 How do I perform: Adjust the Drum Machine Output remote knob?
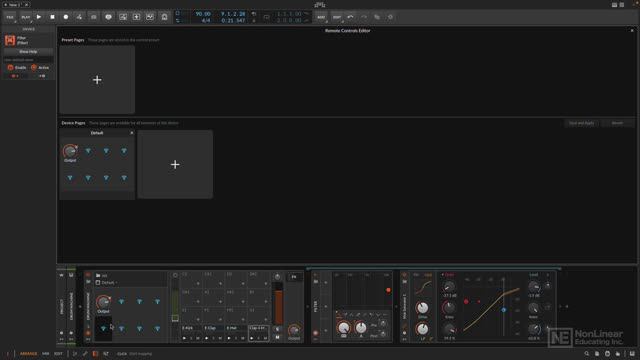point(103,302)
